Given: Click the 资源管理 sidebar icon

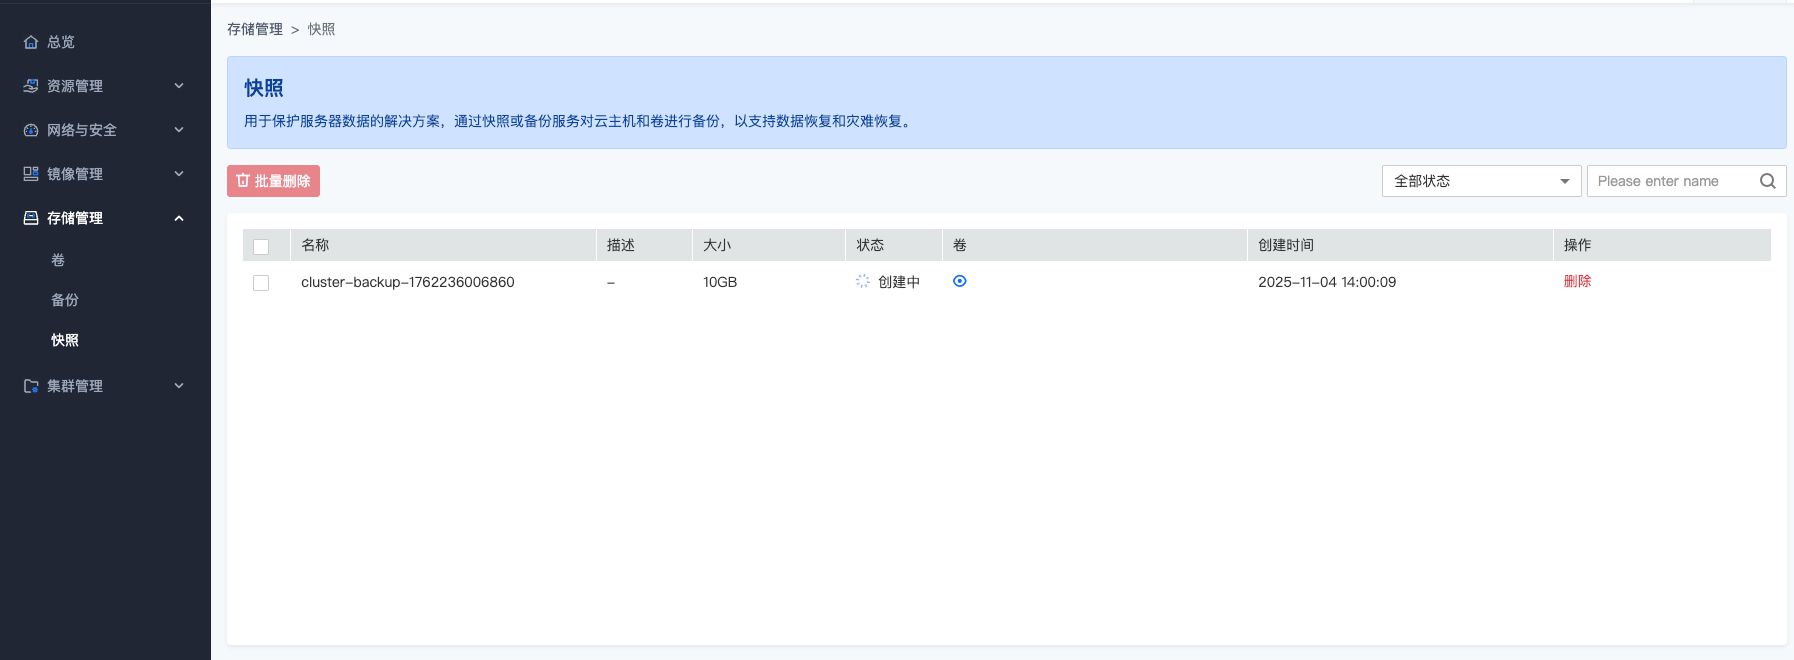Looking at the screenshot, I should click(31, 86).
